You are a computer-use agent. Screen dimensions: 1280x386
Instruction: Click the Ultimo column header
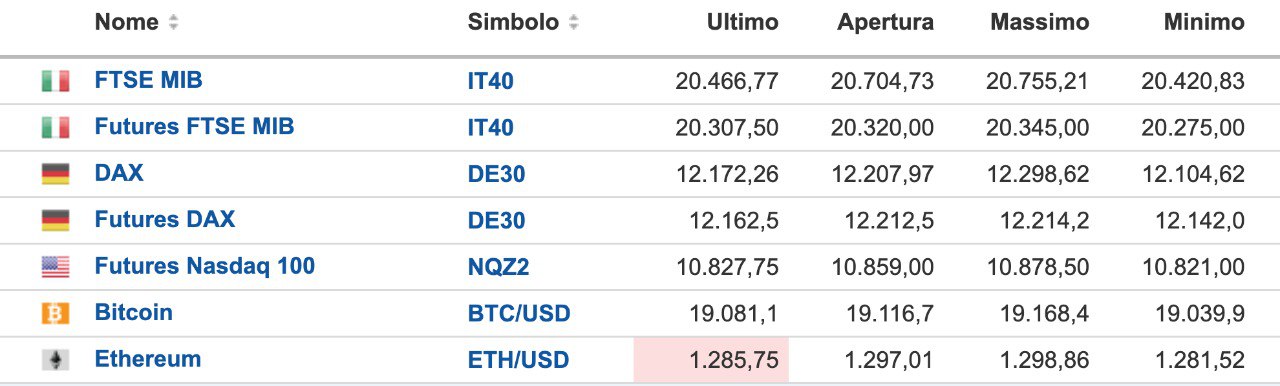pyautogui.click(x=742, y=23)
